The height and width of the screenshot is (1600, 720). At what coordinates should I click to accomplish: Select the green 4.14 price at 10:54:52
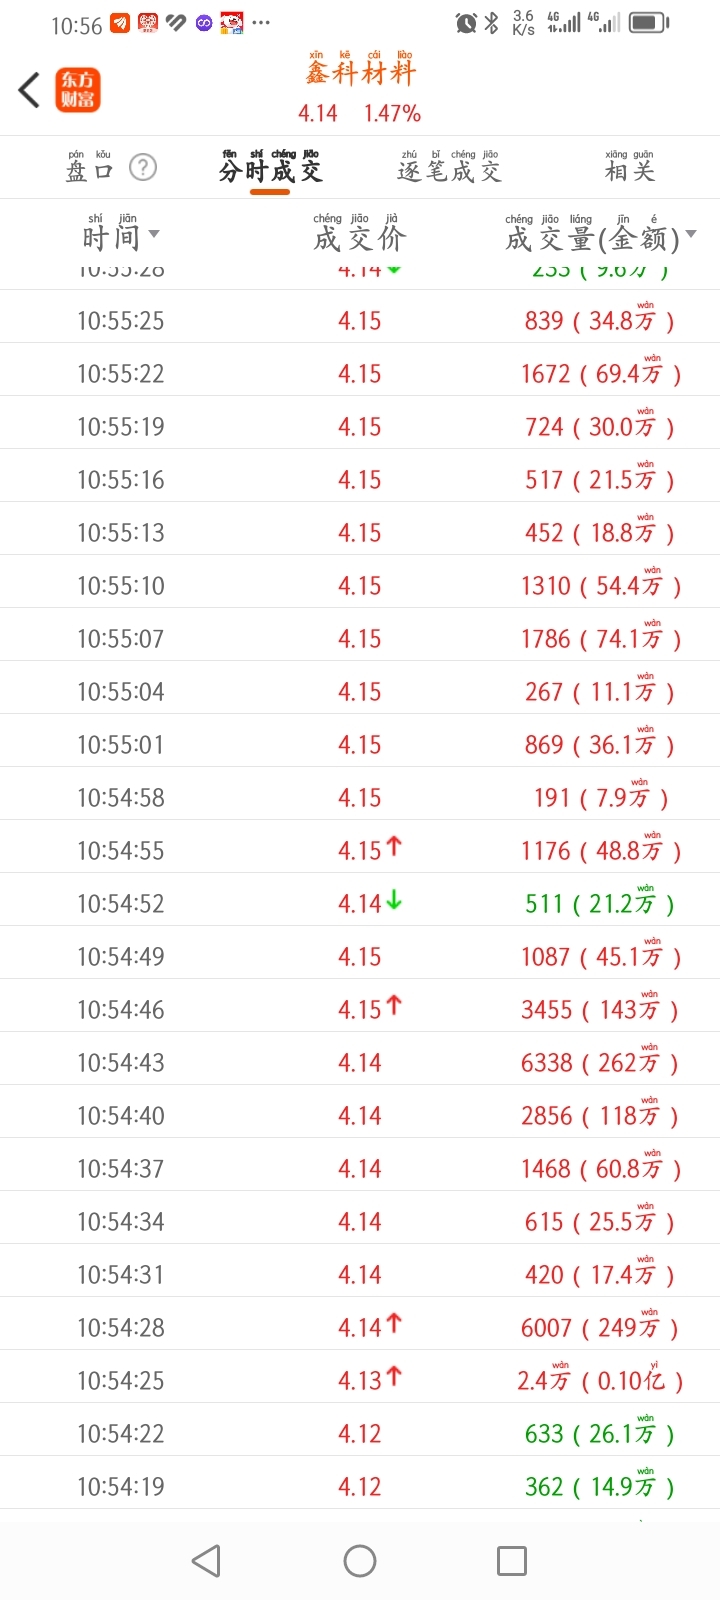[360, 904]
